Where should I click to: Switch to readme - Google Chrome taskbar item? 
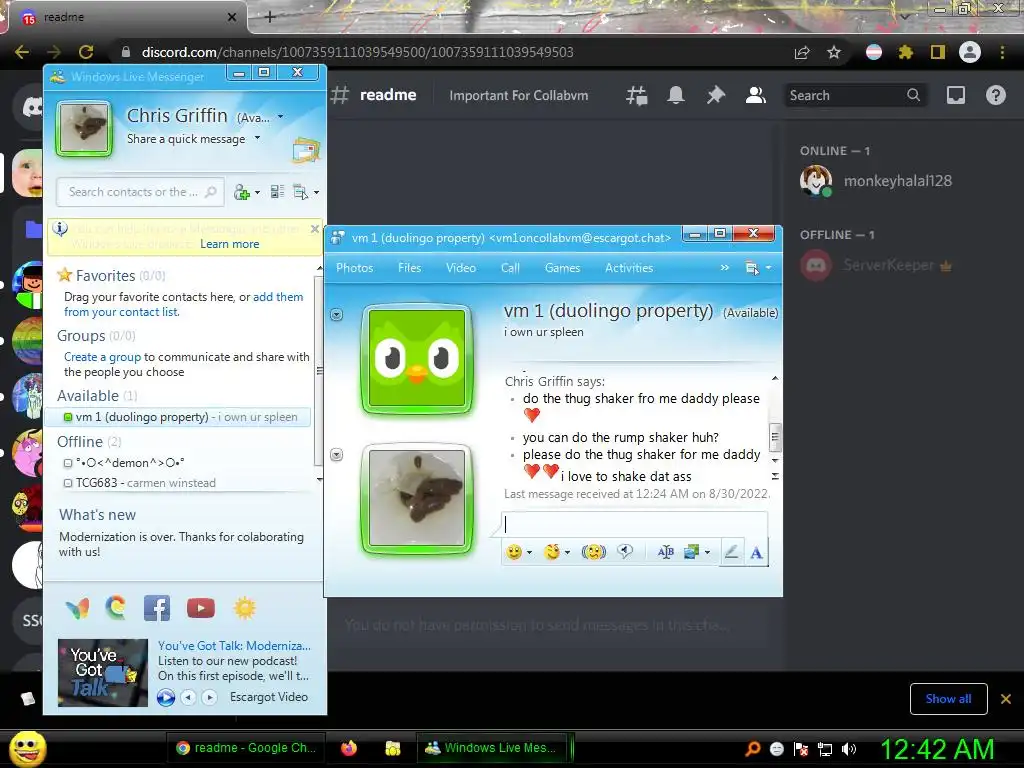[x=247, y=748]
